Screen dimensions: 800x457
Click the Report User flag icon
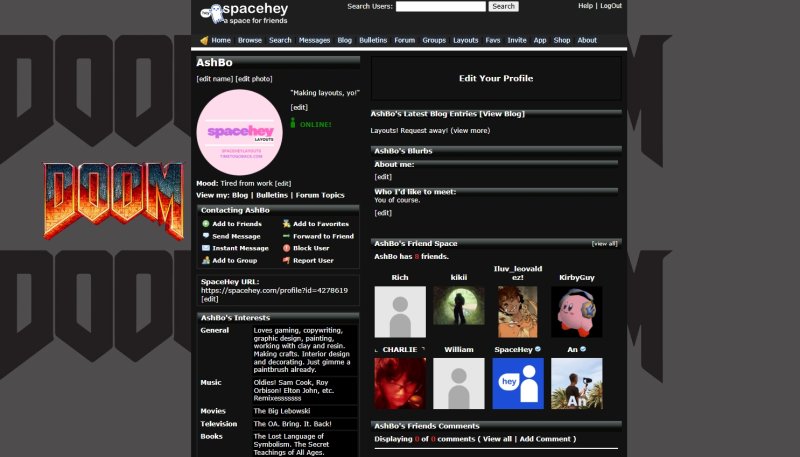coord(287,260)
